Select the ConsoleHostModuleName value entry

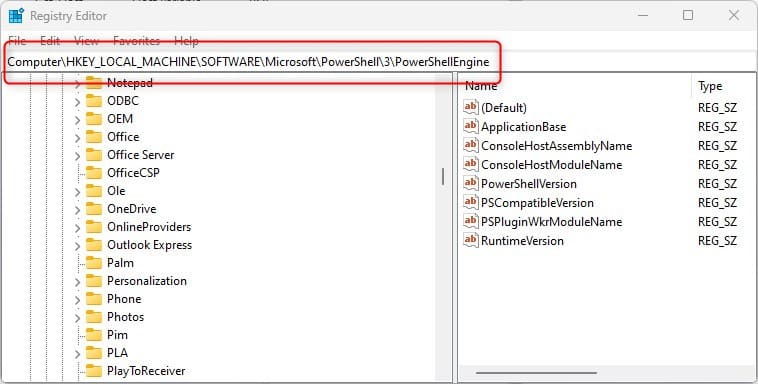(x=552, y=165)
